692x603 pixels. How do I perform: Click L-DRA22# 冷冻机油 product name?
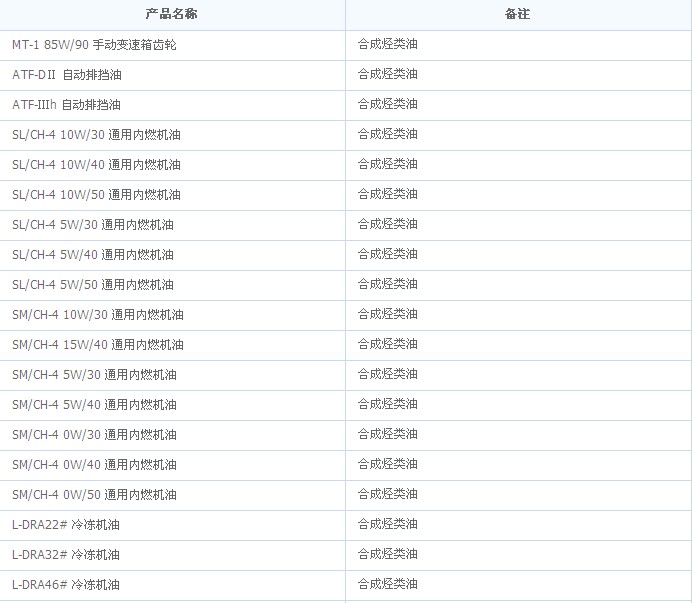[66, 525]
